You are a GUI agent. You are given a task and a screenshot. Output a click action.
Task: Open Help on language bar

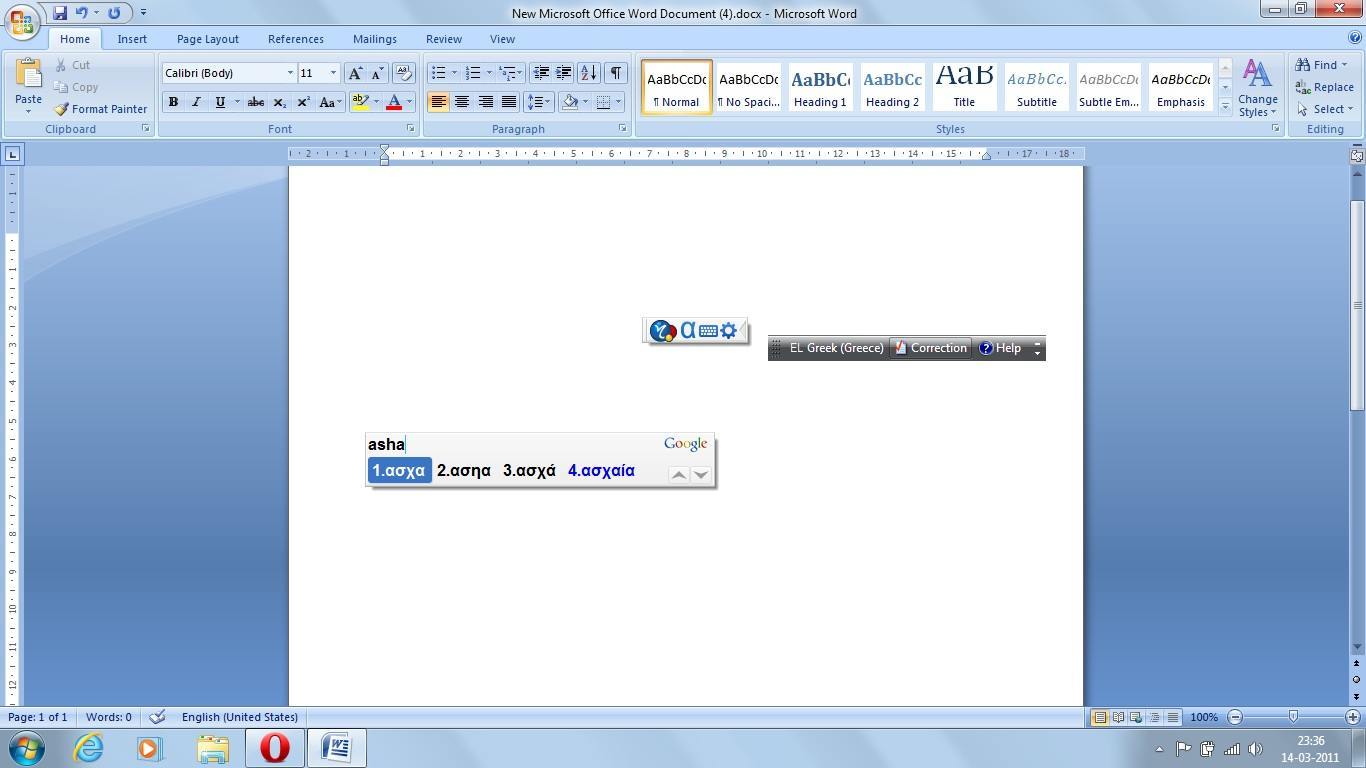(1000, 348)
